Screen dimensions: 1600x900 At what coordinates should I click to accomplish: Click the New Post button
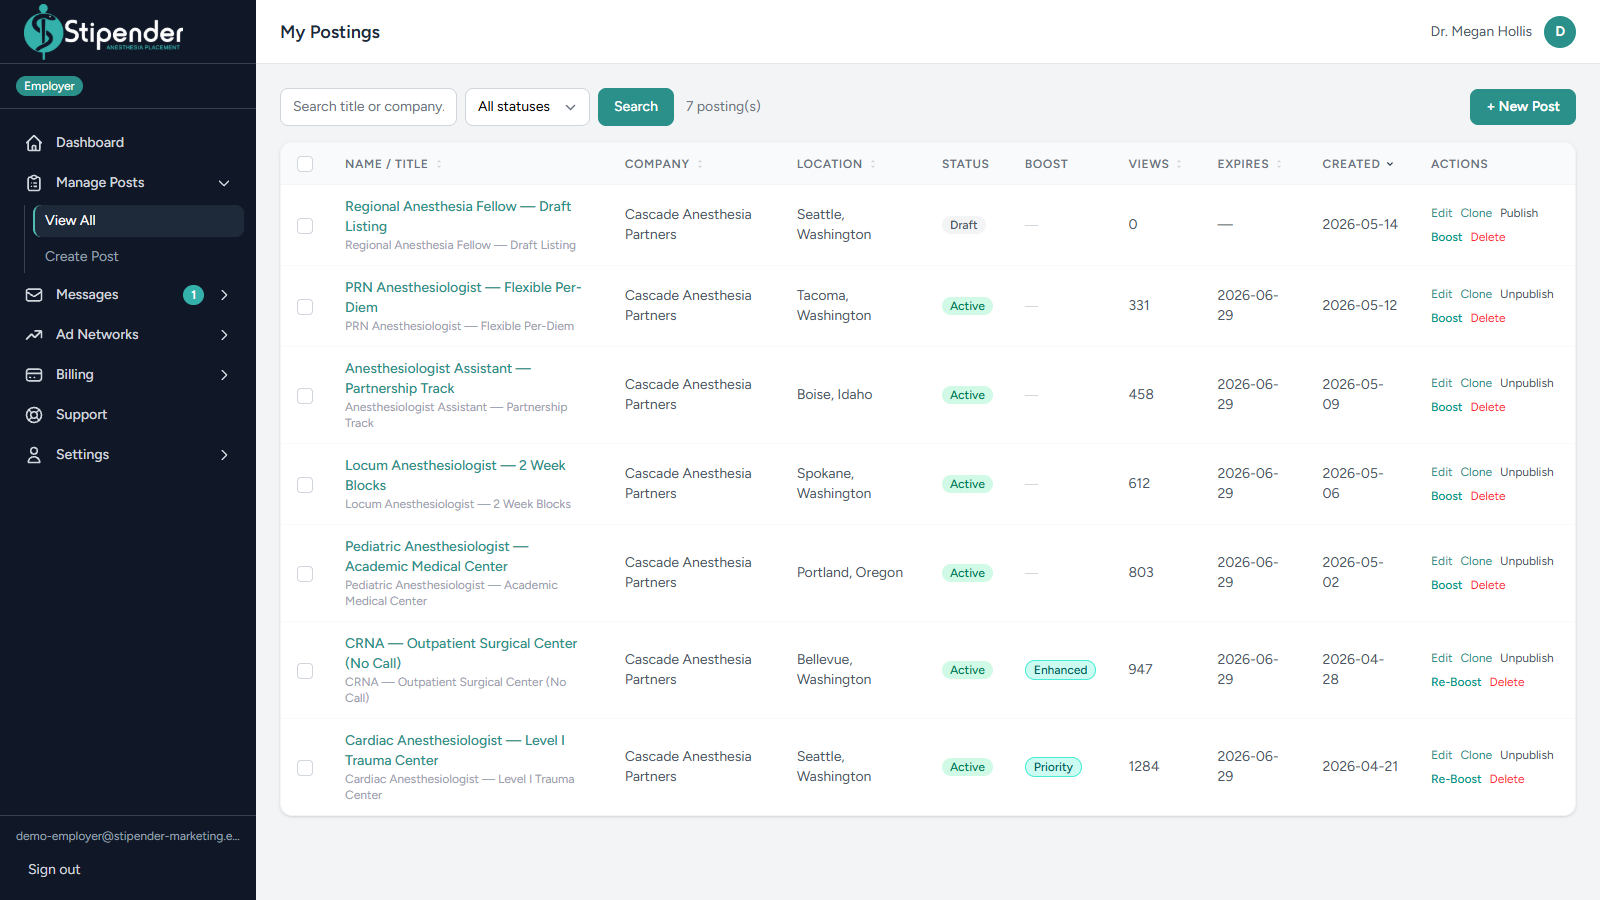click(x=1522, y=107)
